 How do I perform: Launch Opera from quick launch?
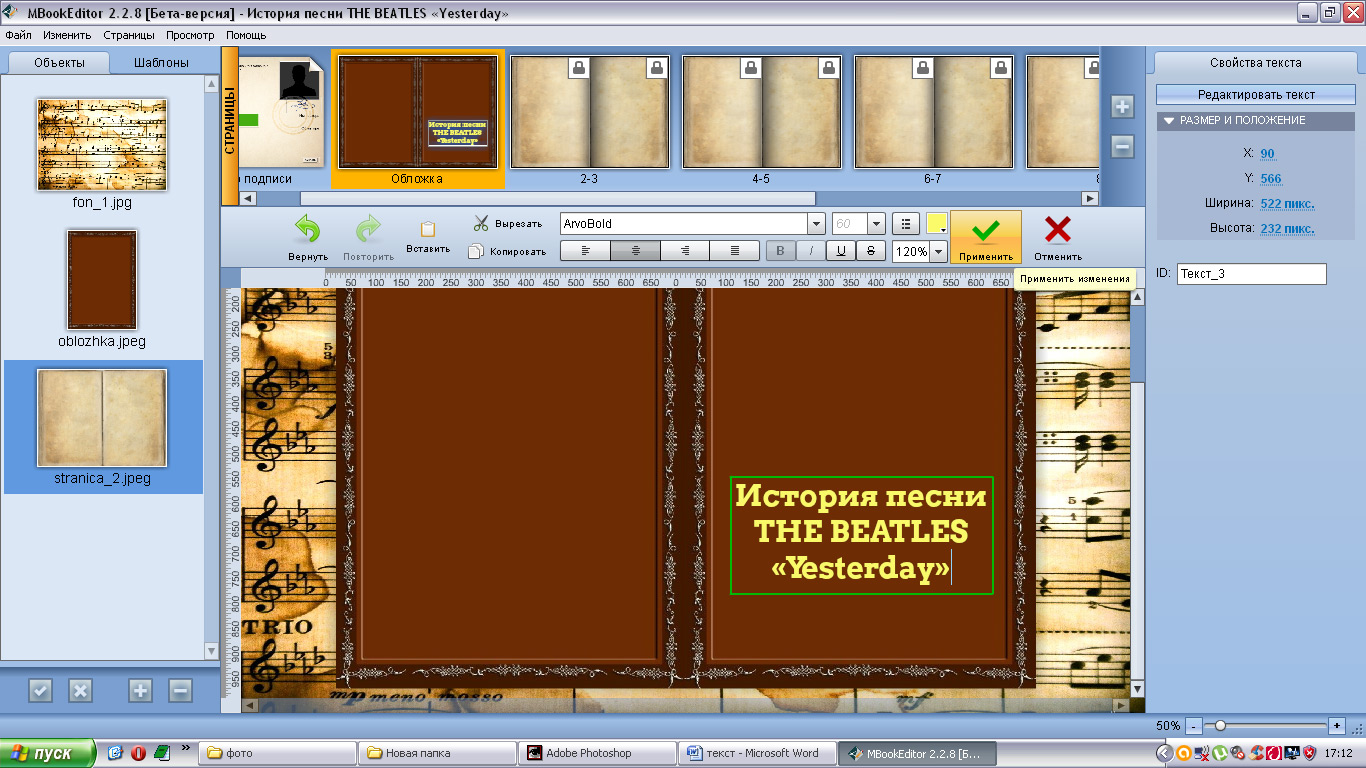click(139, 753)
